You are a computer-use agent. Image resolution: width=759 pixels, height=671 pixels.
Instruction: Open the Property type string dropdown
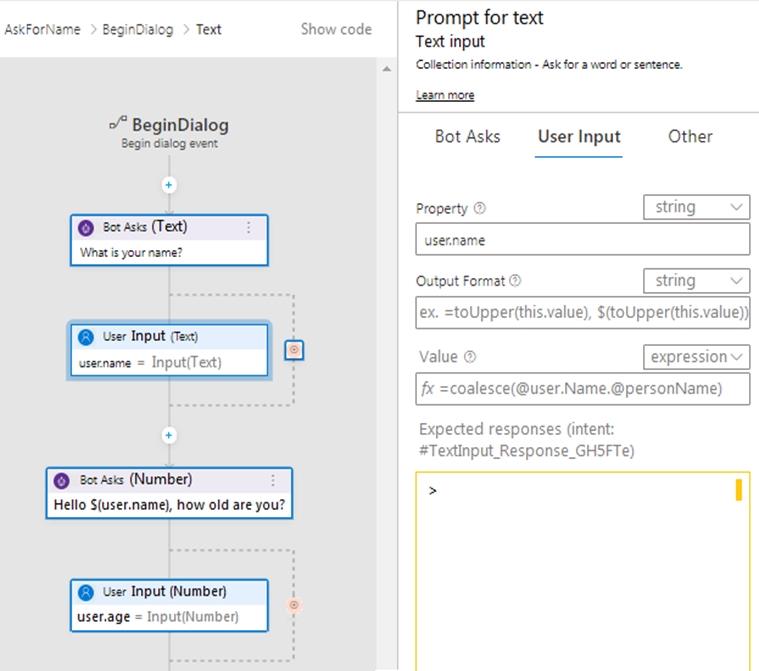pos(696,207)
